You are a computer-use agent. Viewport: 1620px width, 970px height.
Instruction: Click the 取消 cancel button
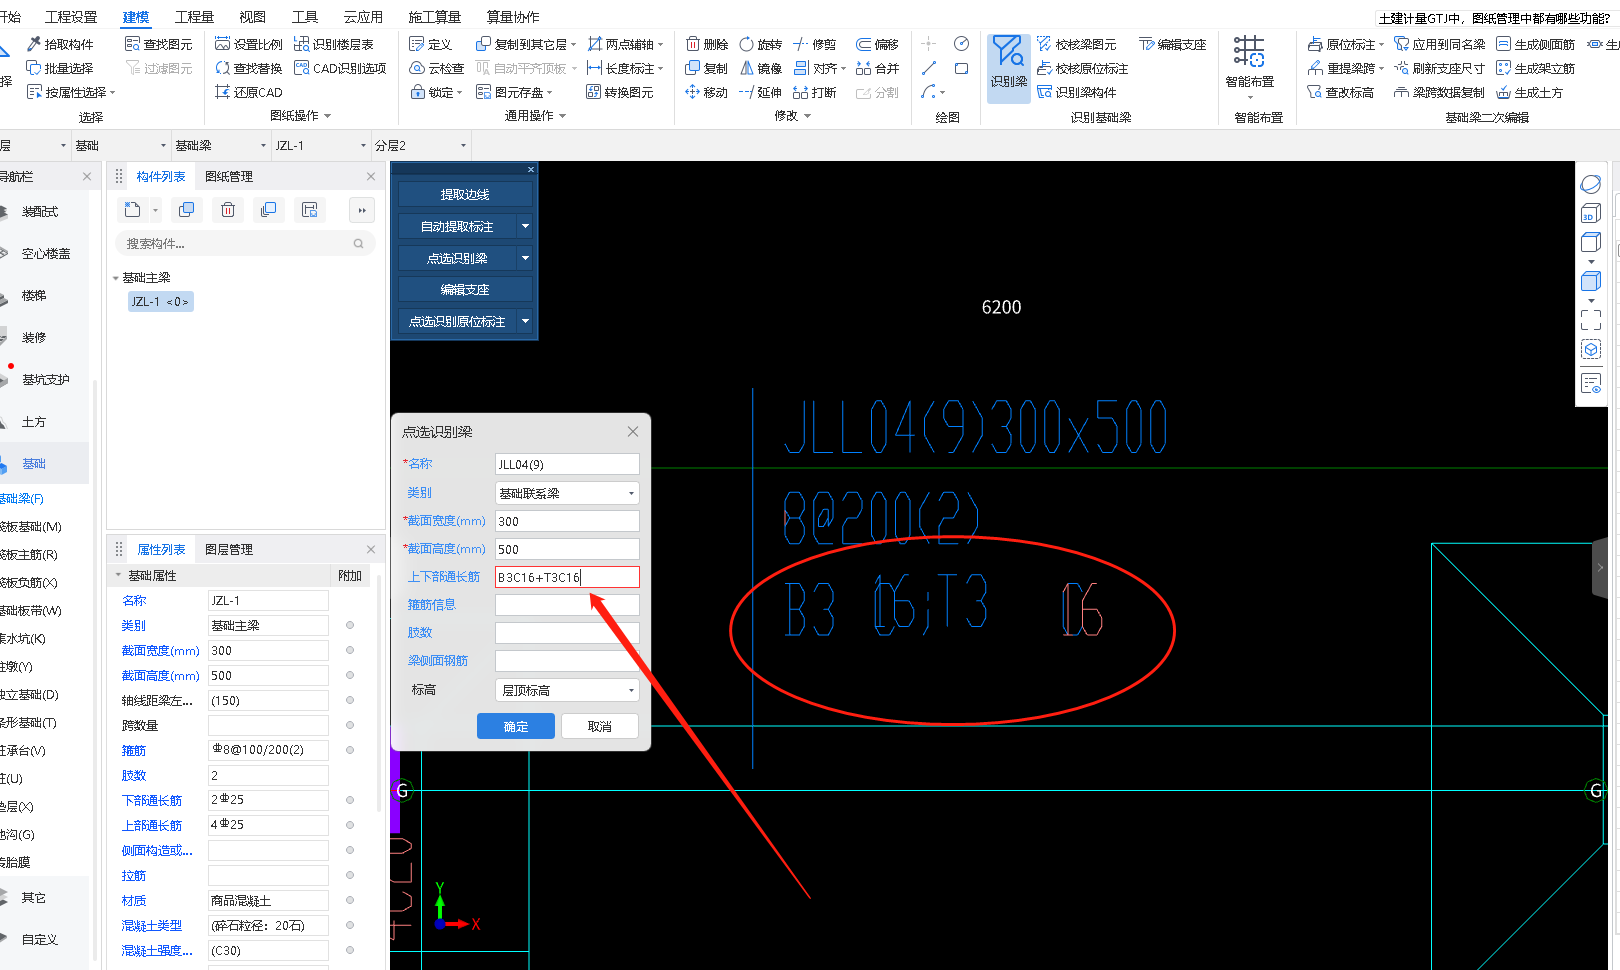point(600,726)
